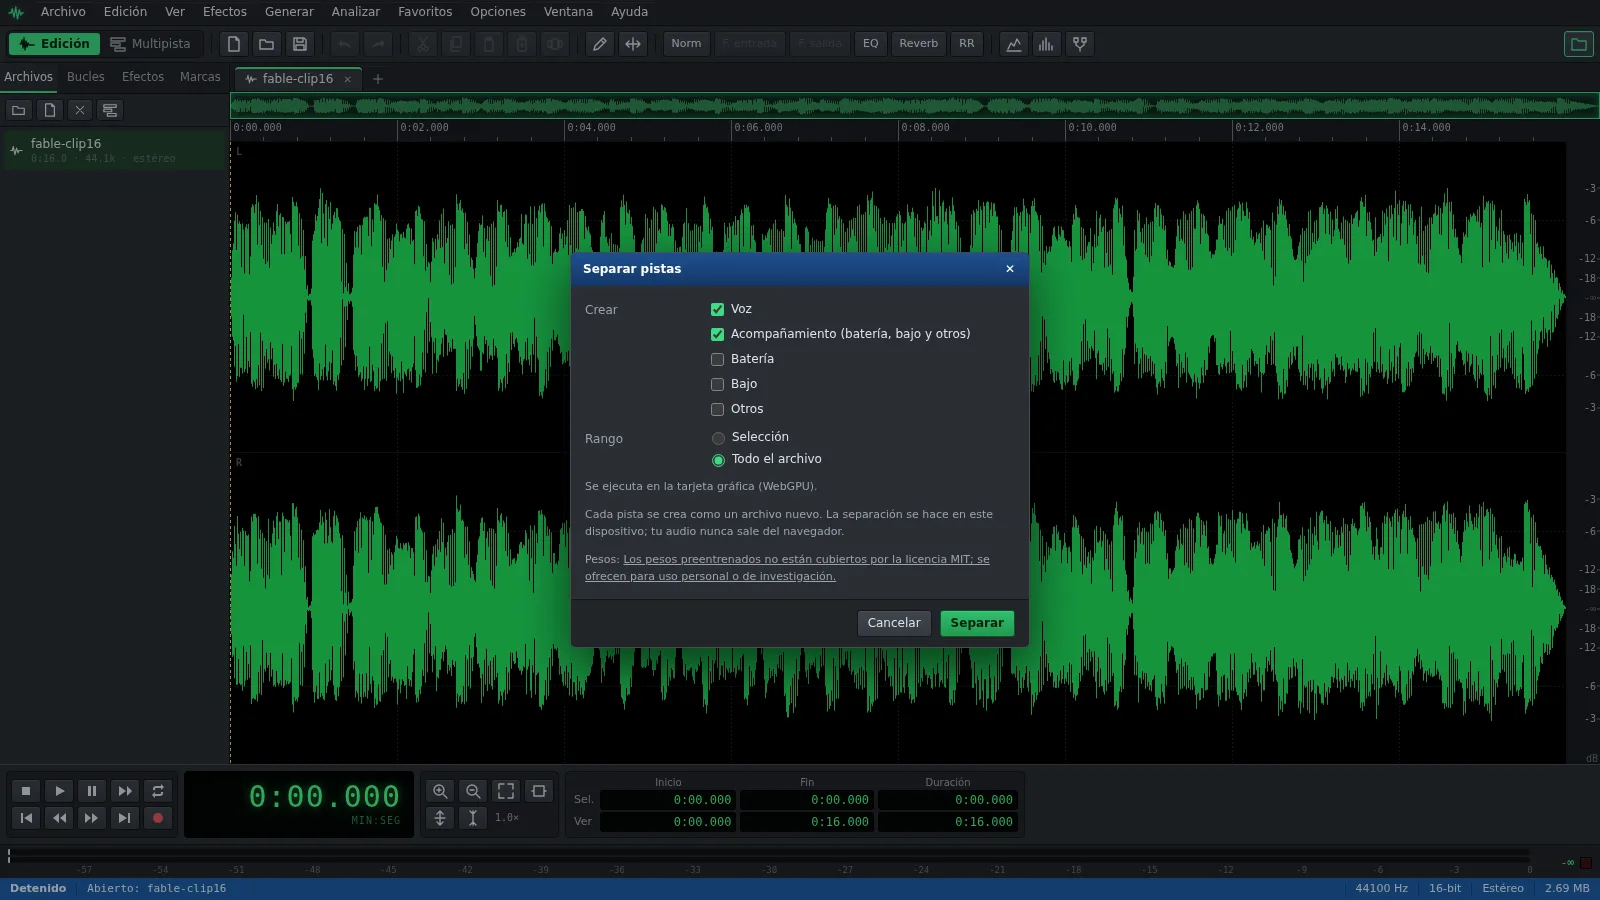Select fable-clip16 in the file list
1600x900 pixels.
pyautogui.click(x=115, y=150)
